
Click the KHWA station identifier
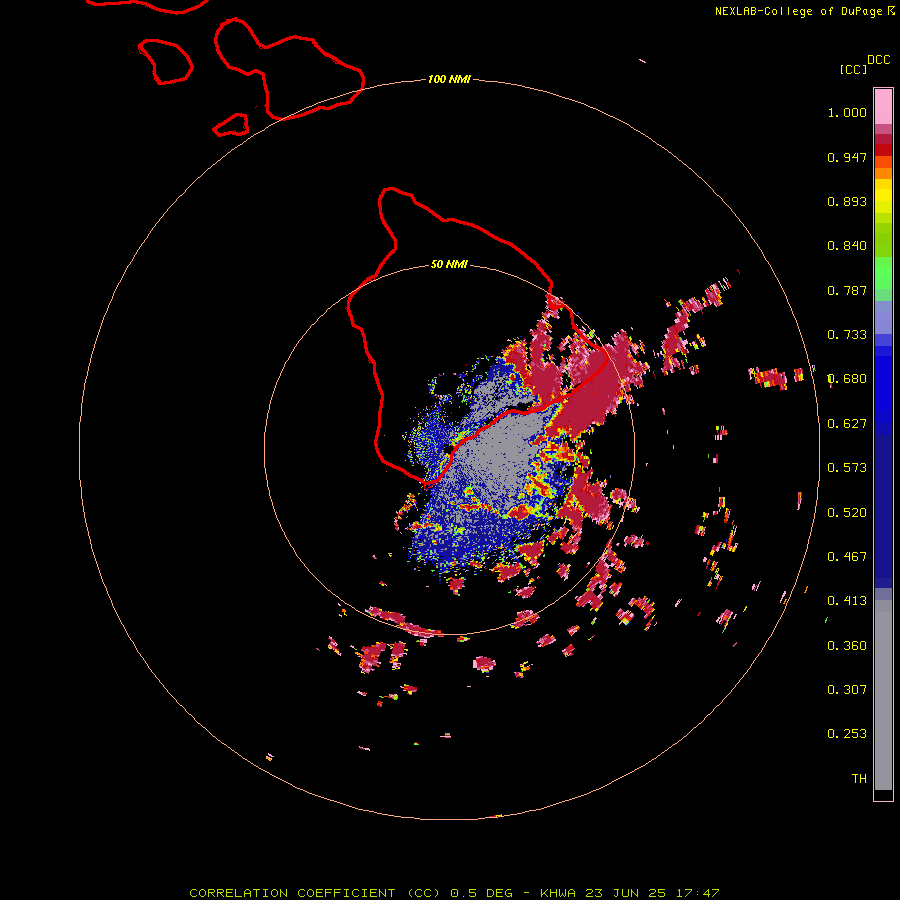coord(558,893)
